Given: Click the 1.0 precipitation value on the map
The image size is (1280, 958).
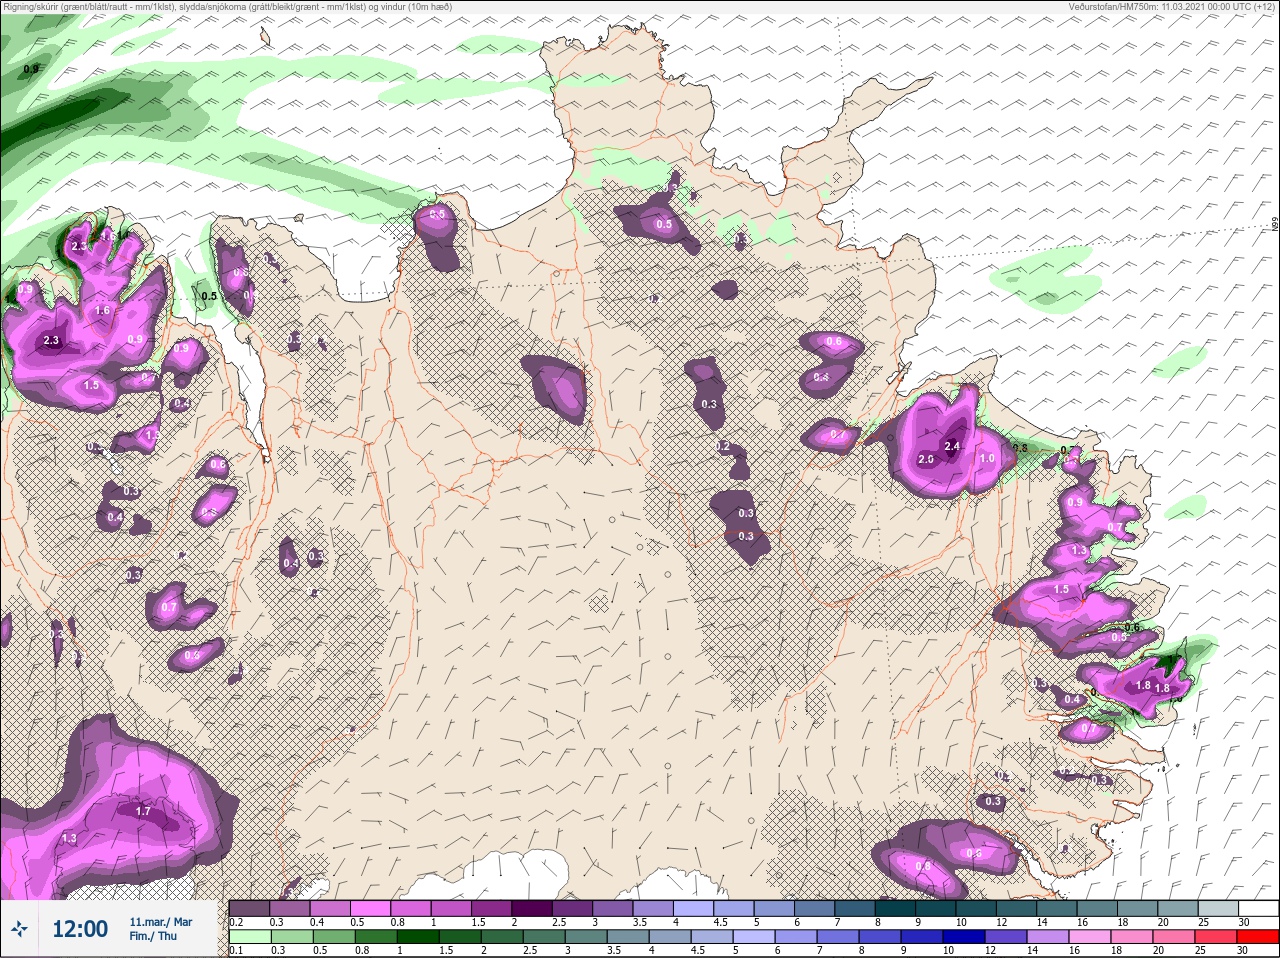Looking at the screenshot, I should click(x=987, y=458).
